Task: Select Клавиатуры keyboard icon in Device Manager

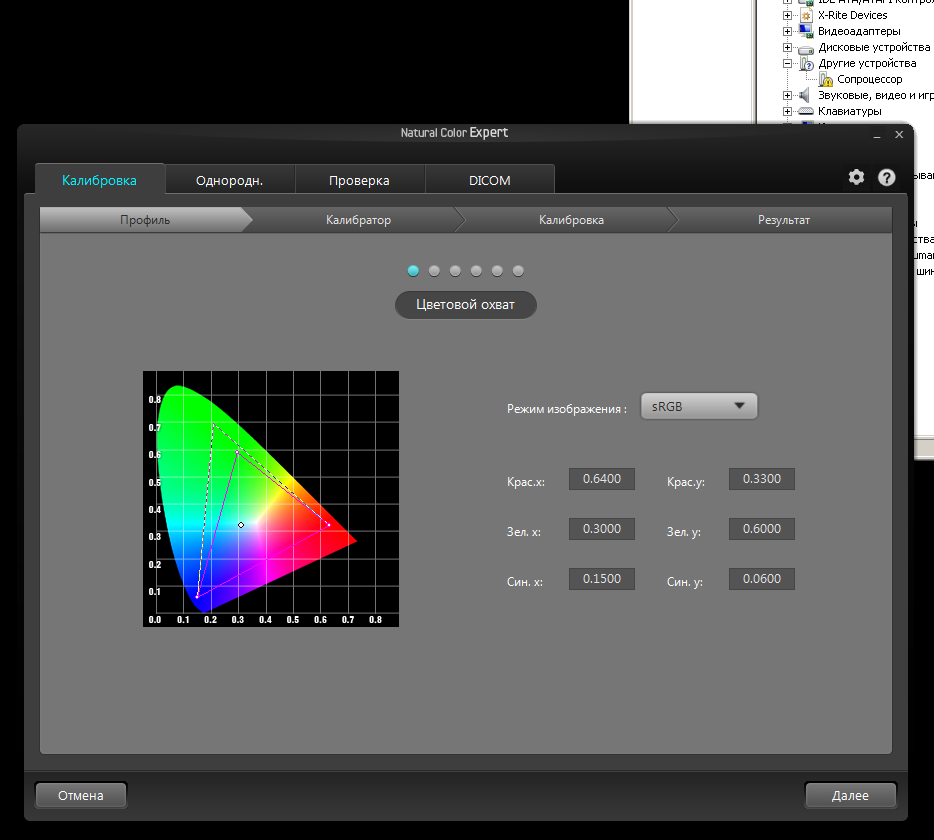Action: tap(806, 111)
